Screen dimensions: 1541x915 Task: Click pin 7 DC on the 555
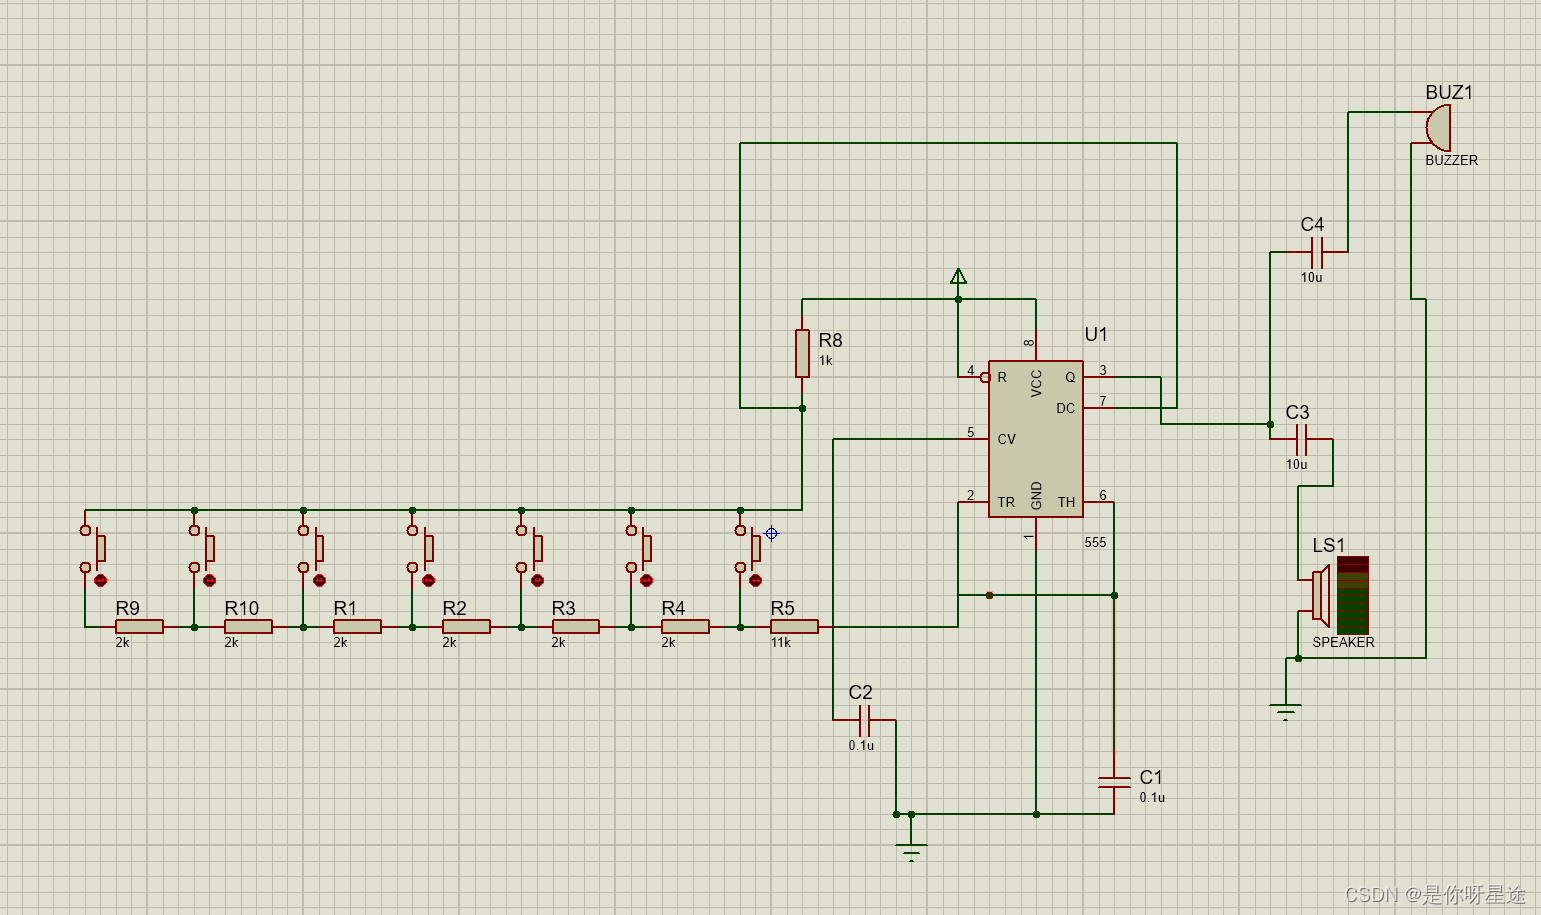point(1097,408)
